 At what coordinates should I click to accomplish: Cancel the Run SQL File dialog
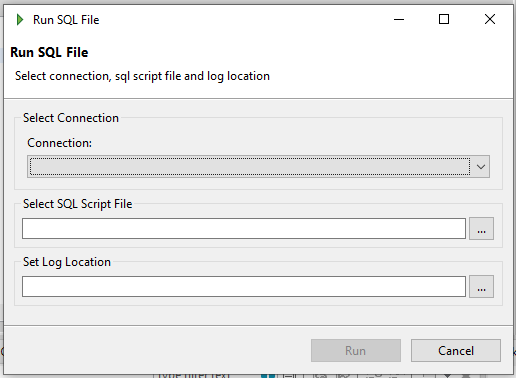456,351
